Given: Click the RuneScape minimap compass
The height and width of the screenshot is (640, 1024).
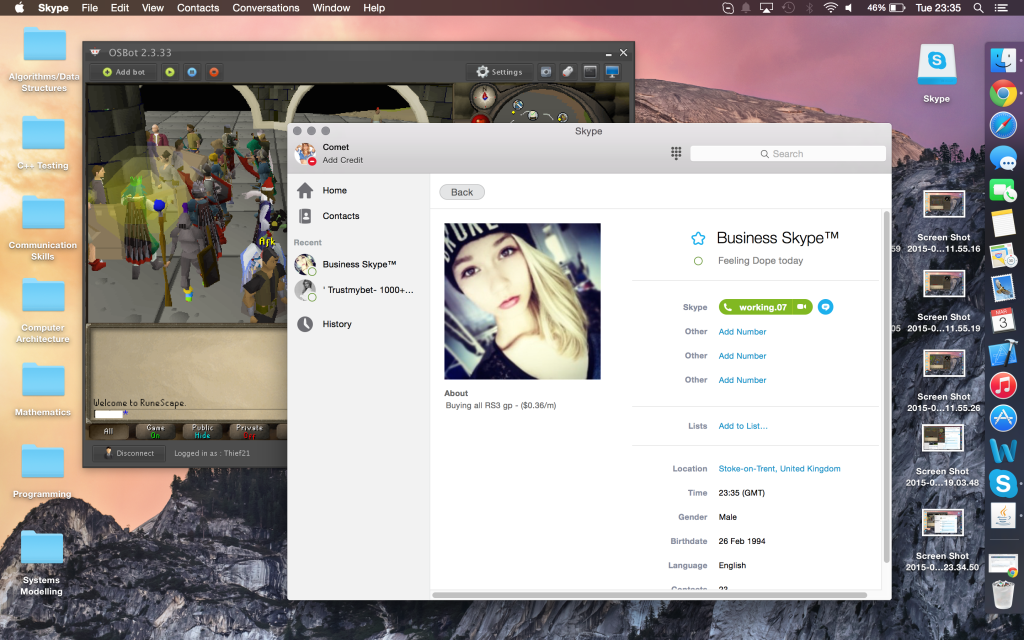Looking at the screenshot, I should (x=484, y=97).
